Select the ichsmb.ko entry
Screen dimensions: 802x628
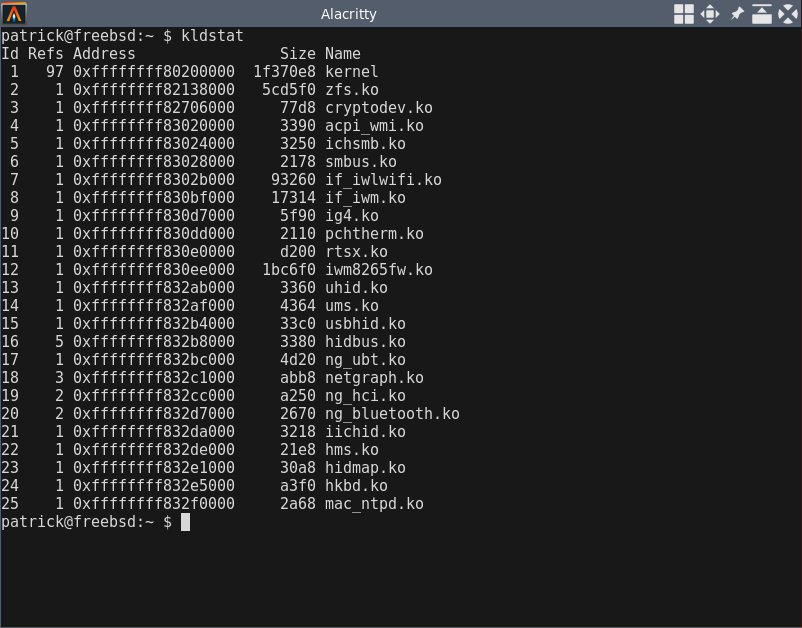tap(365, 144)
